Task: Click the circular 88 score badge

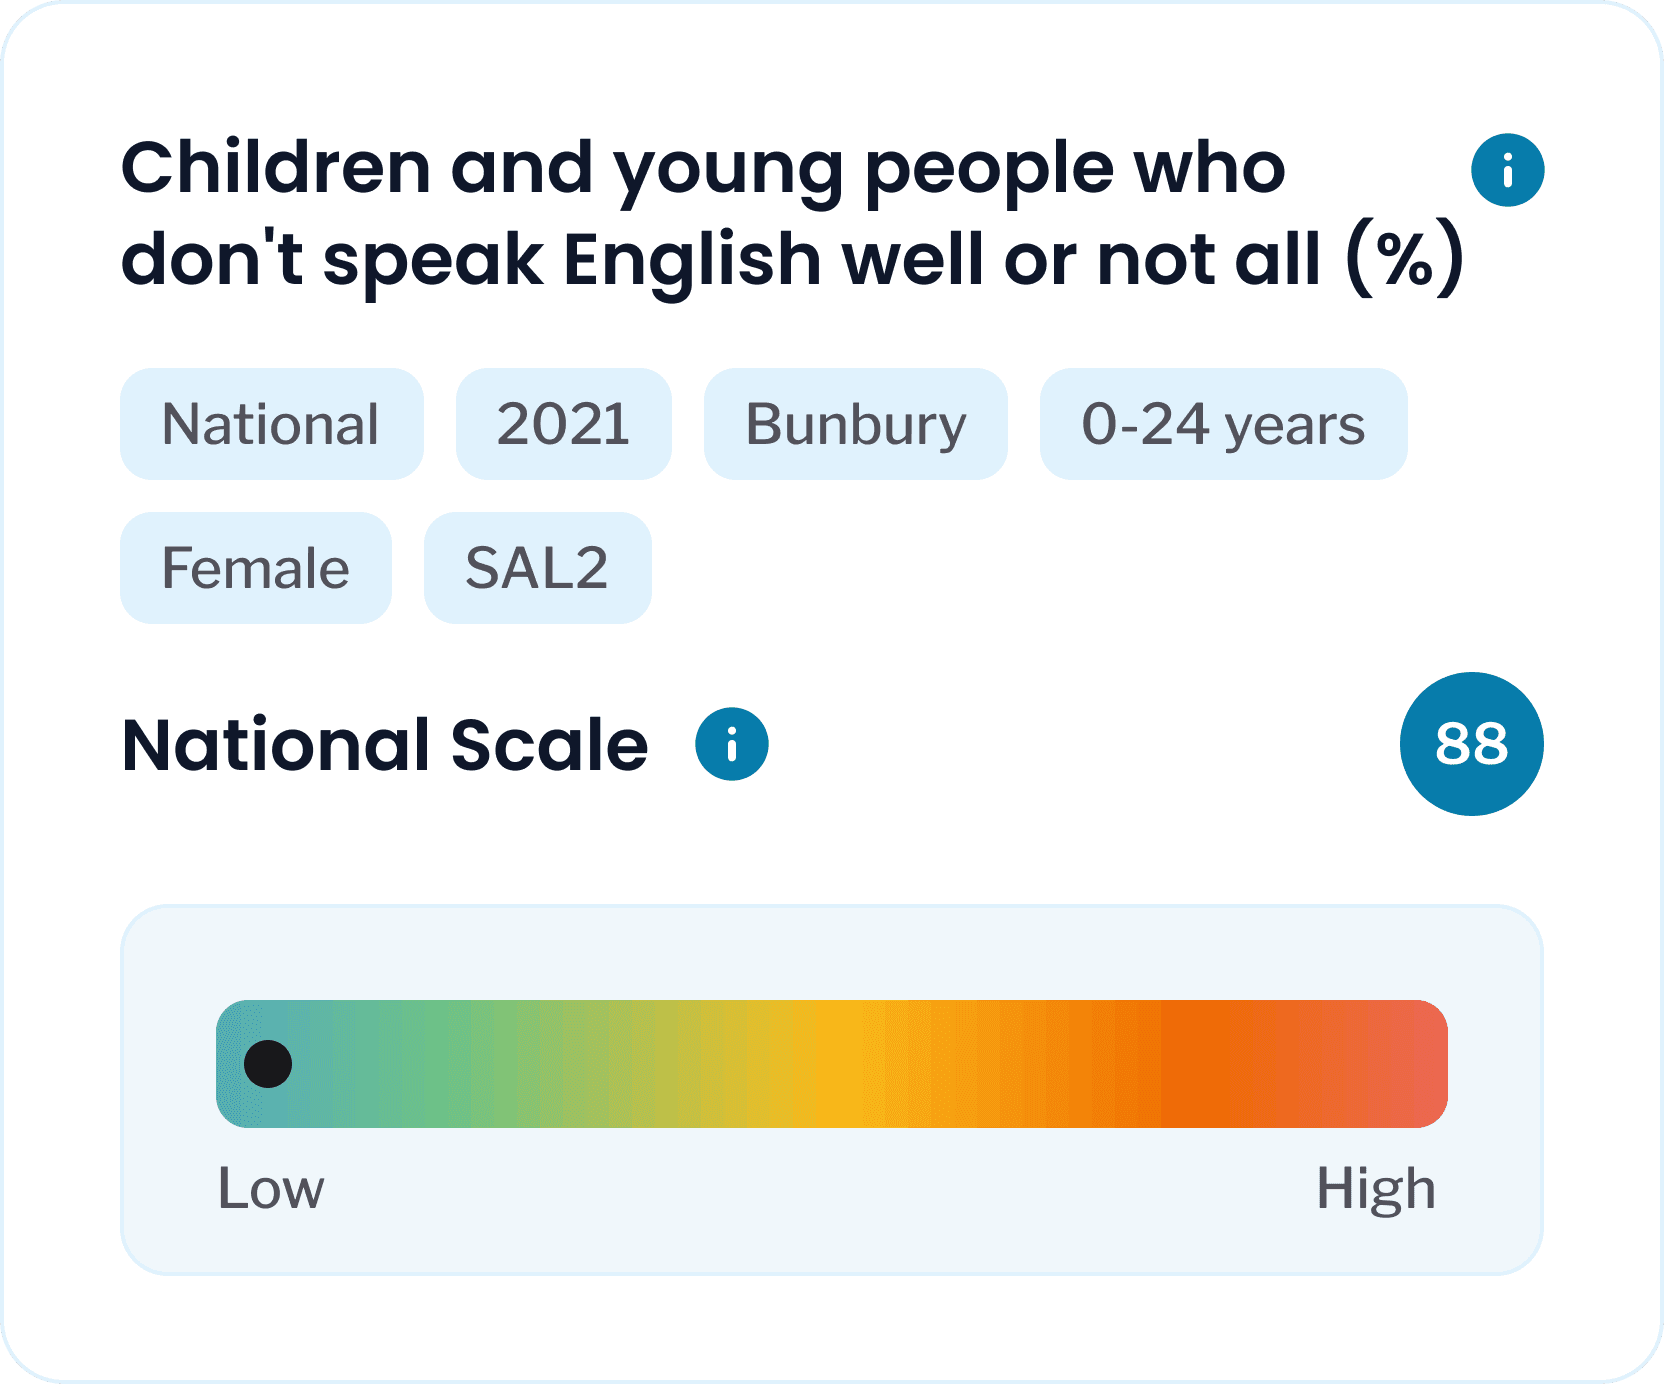Action: (1471, 744)
